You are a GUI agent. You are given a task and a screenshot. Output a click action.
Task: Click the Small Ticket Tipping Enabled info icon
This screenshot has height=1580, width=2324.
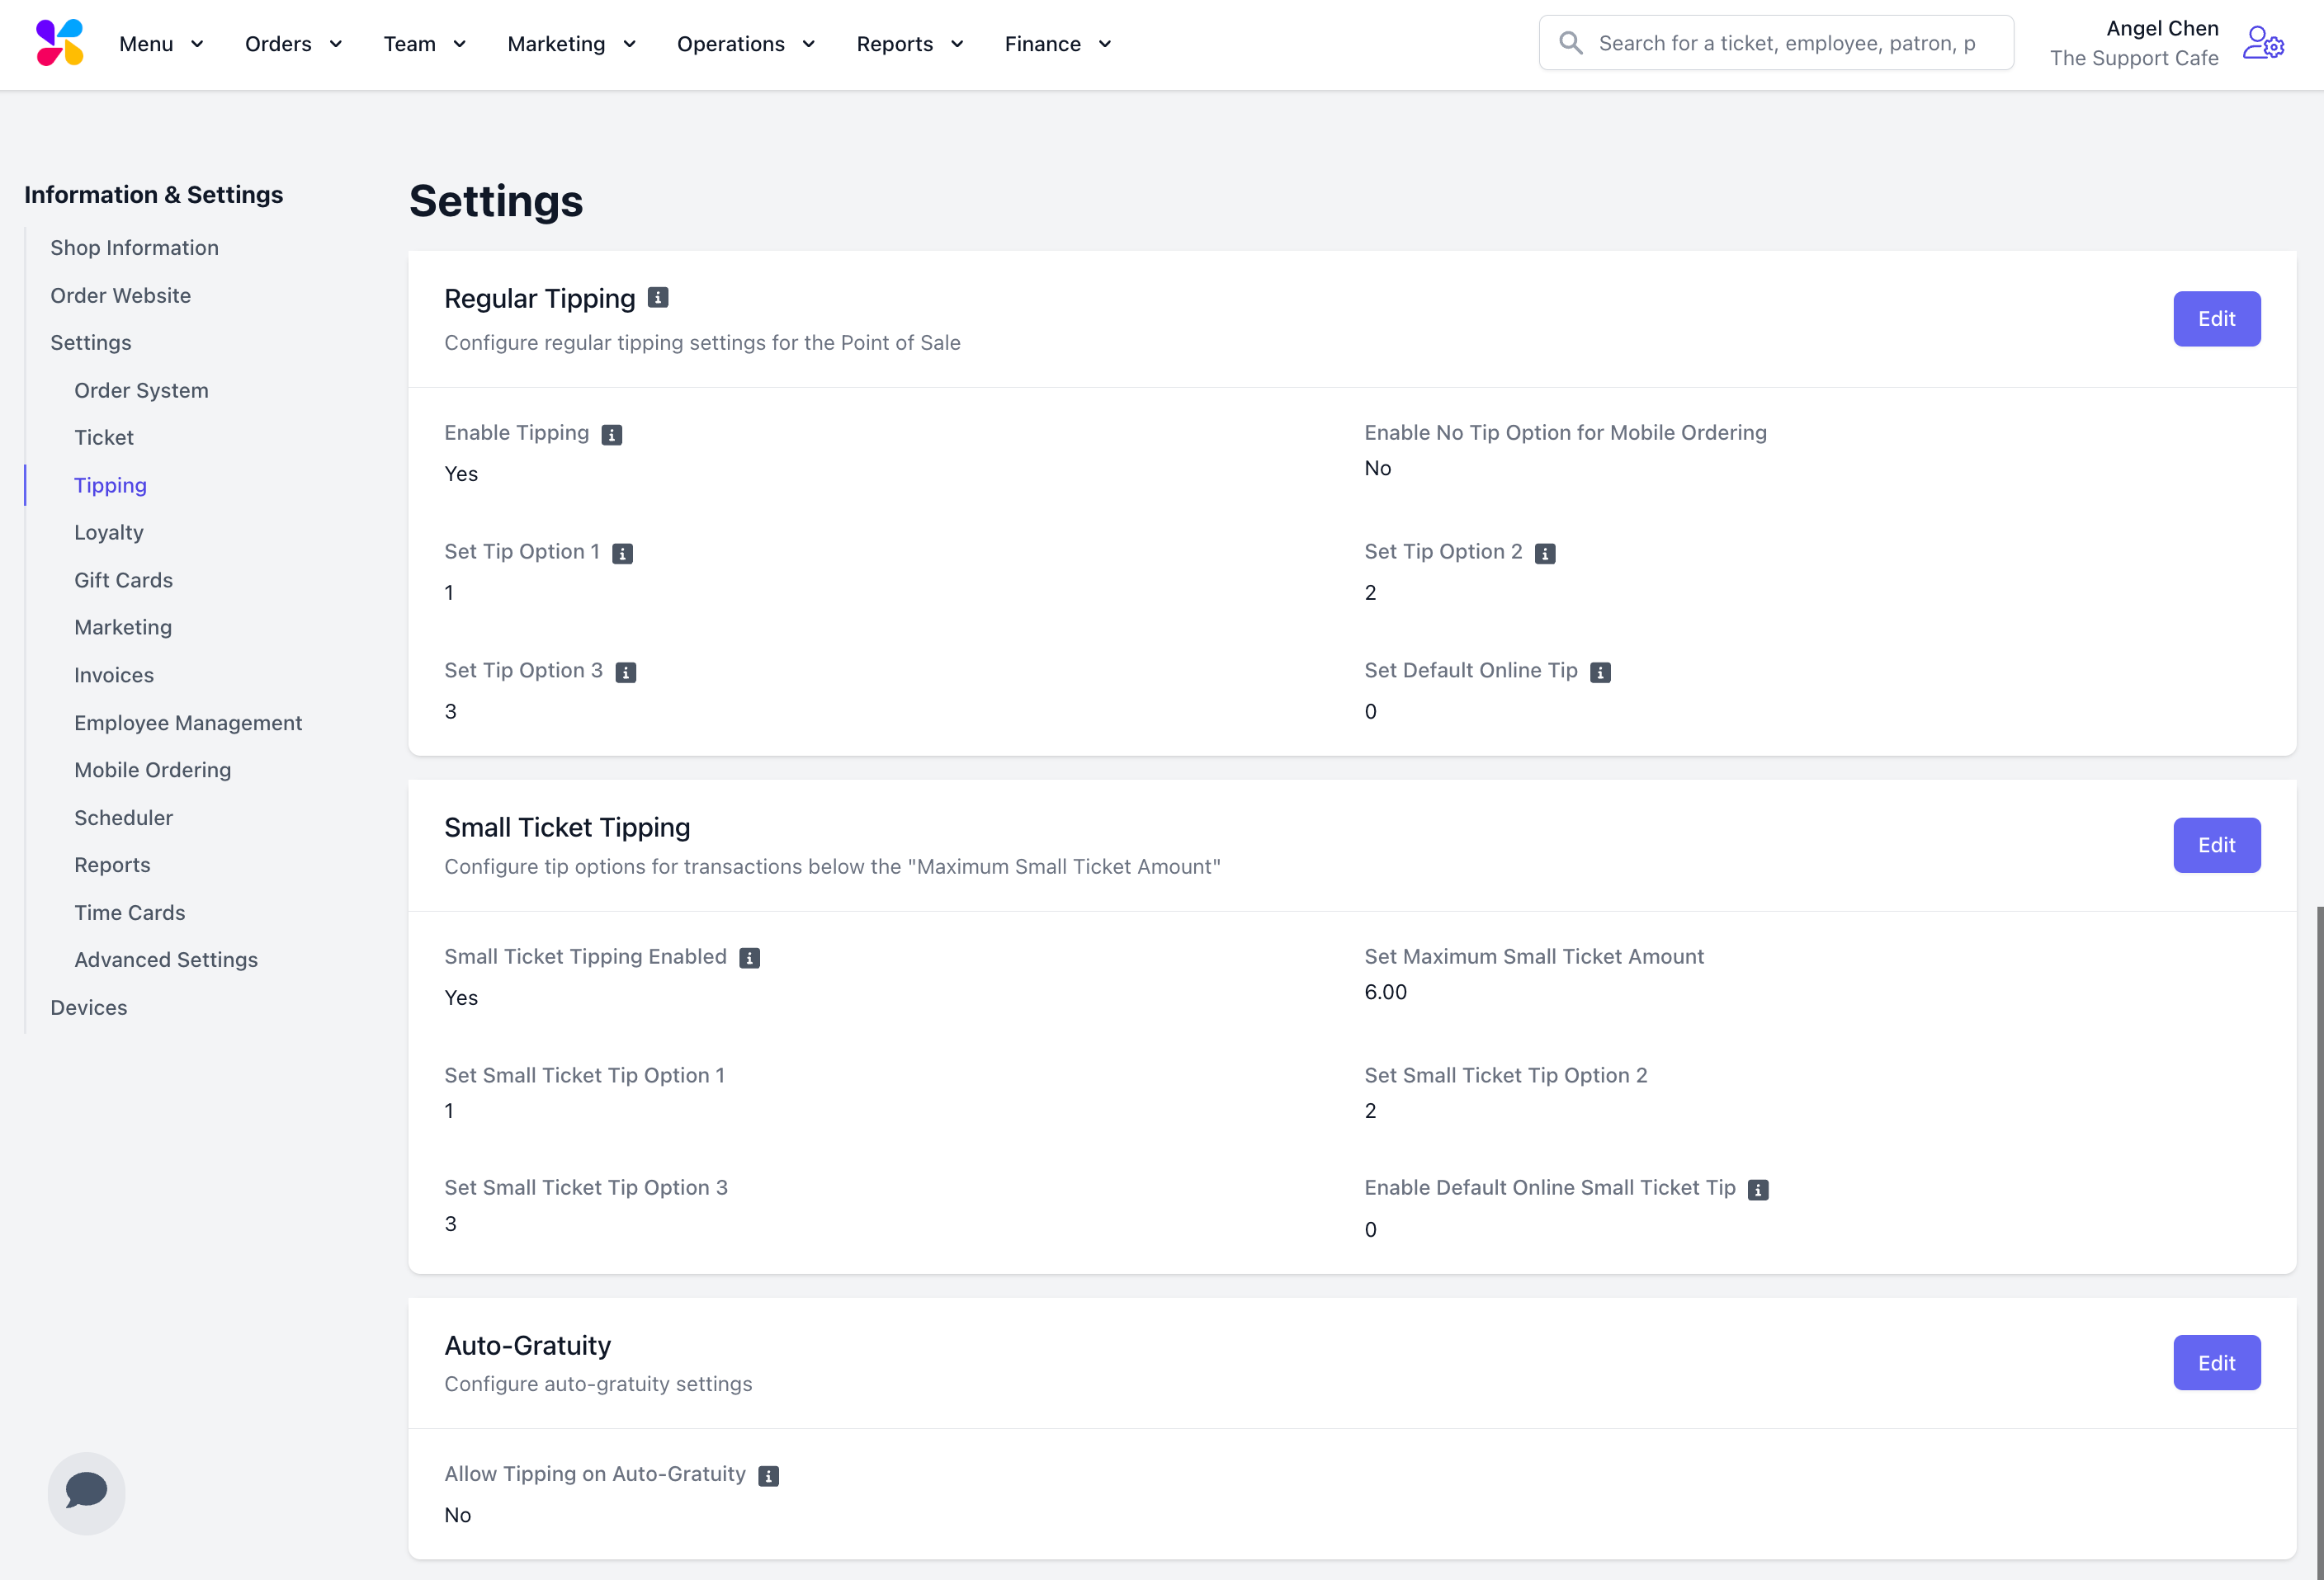(749, 958)
